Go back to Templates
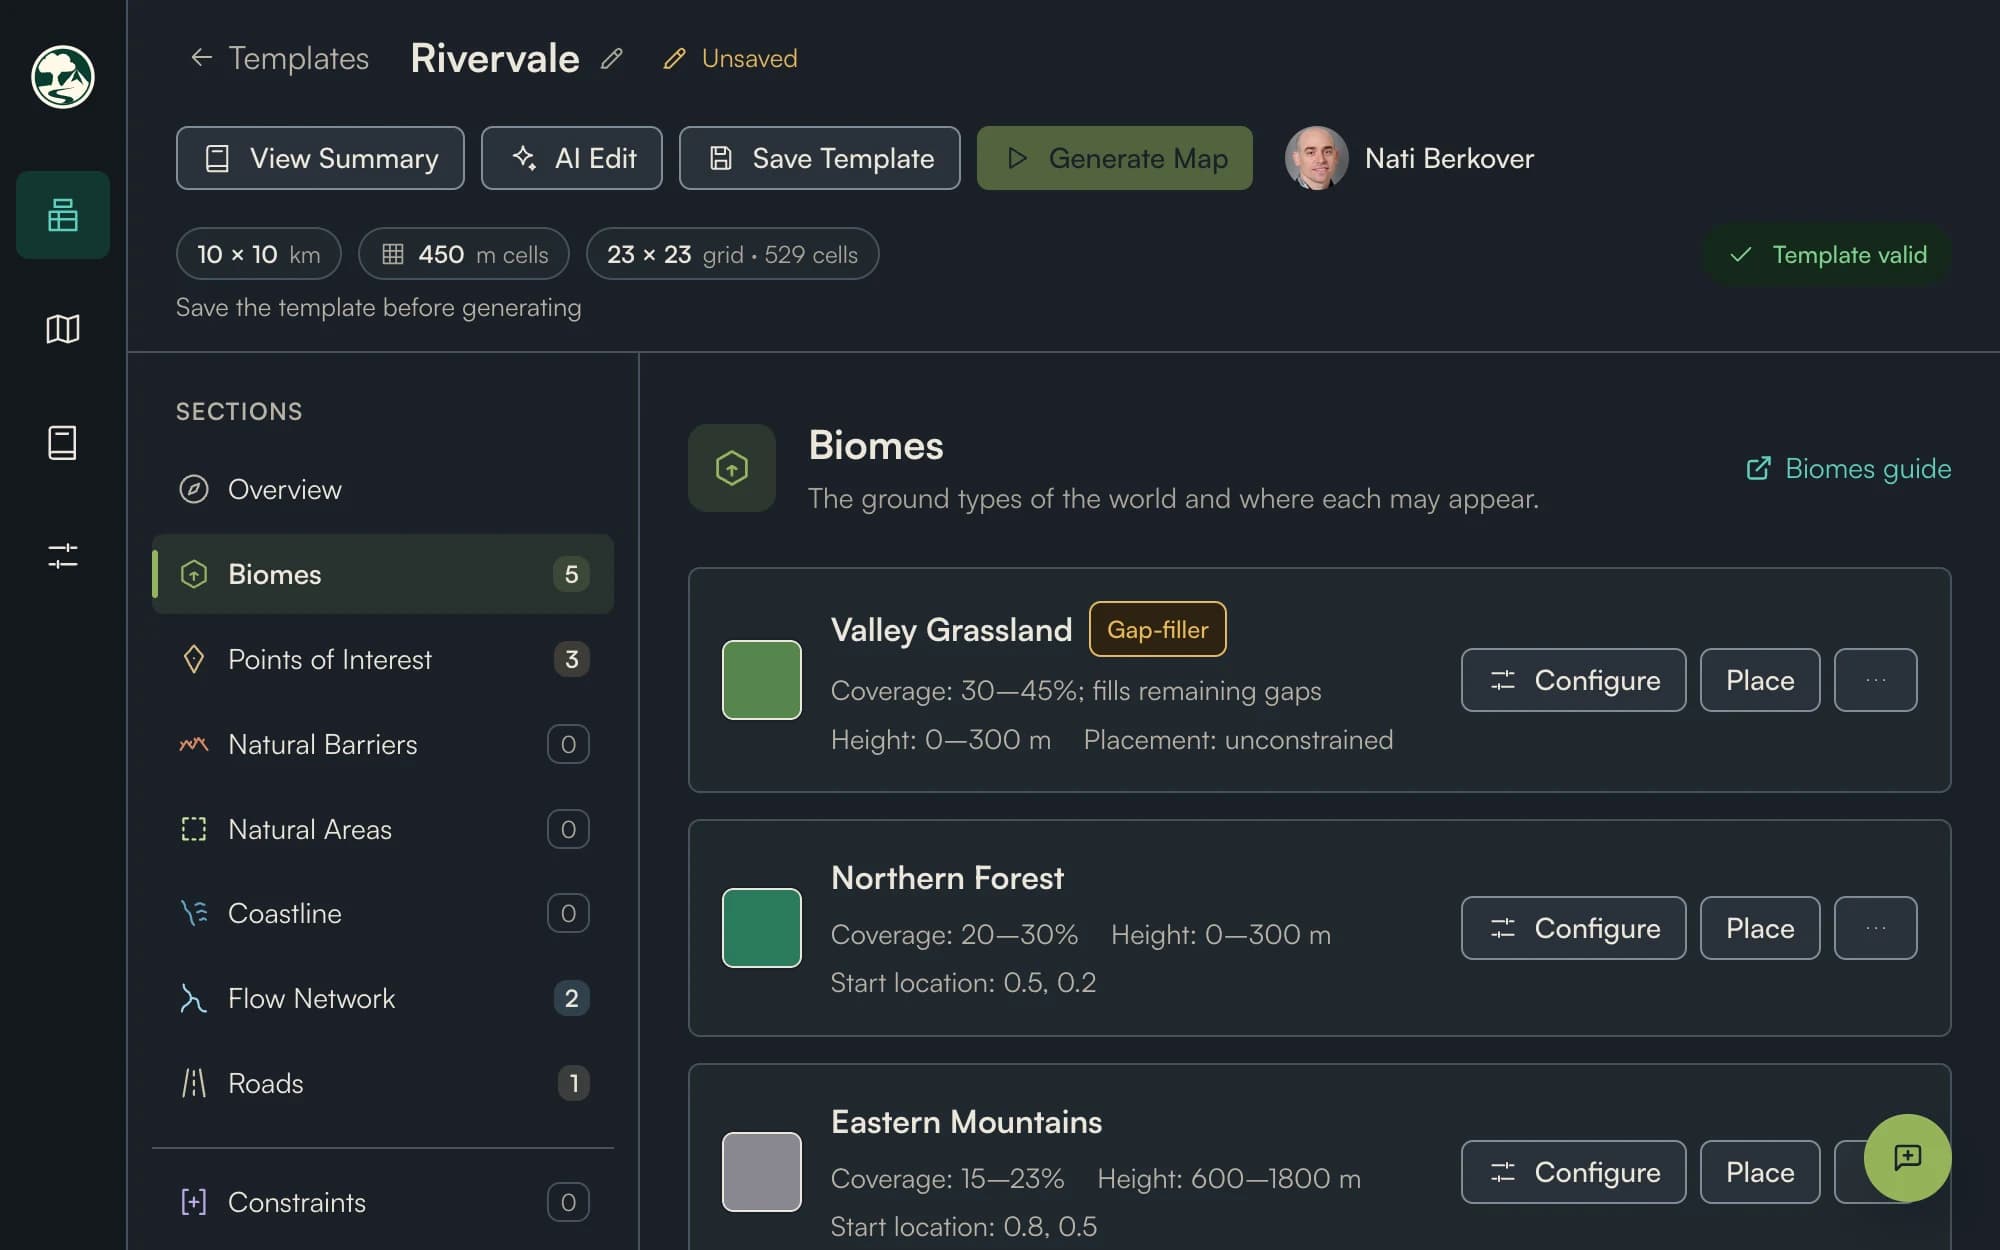Image resolution: width=2000 pixels, height=1250 pixels. pyautogui.click(x=279, y=58)
